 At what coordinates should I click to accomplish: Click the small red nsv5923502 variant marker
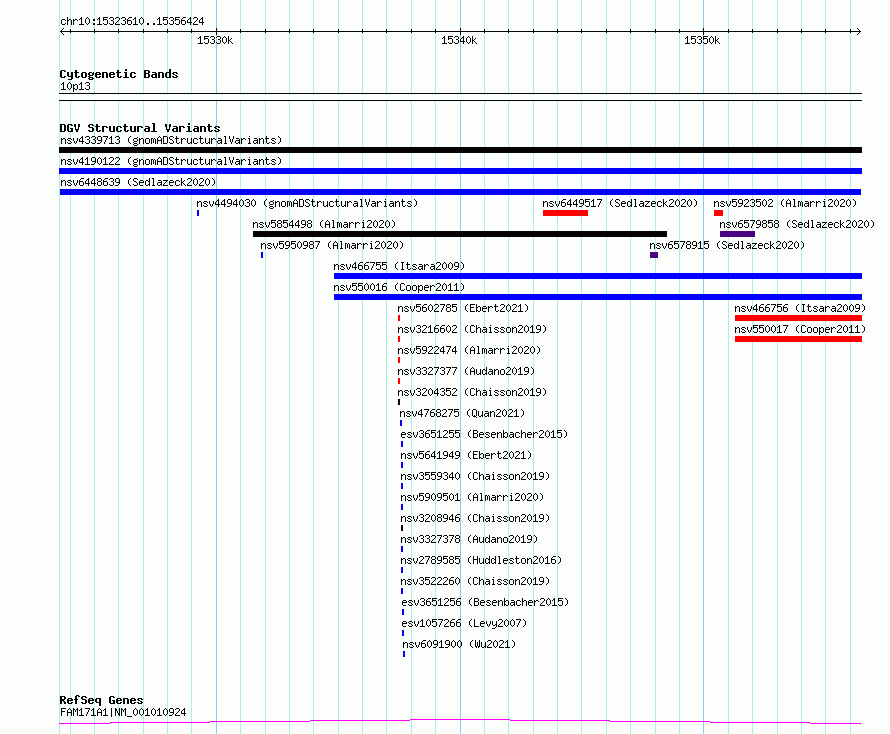[719, 213]
